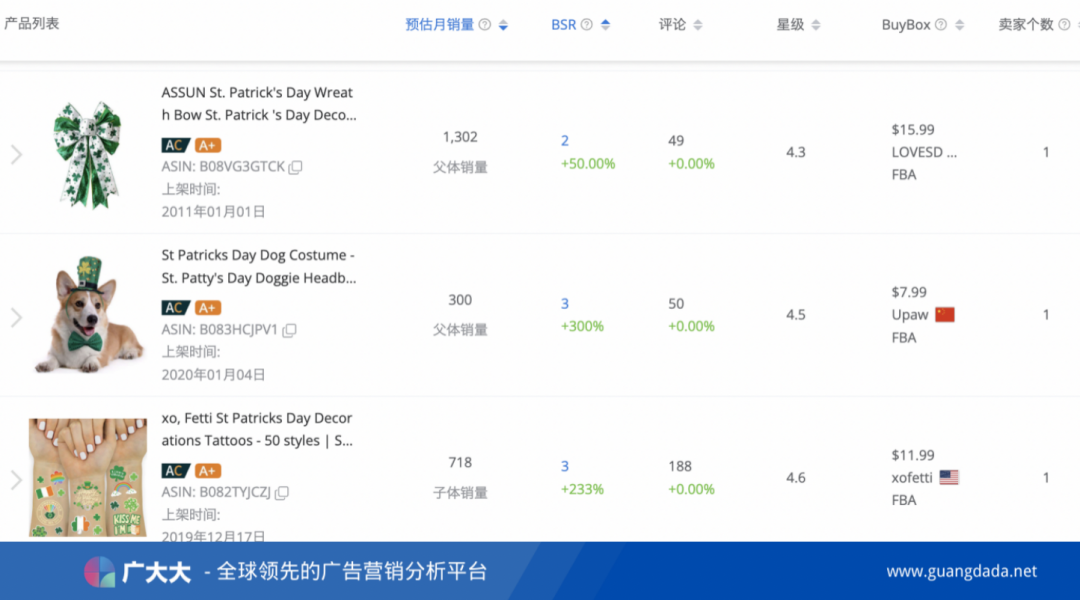The height and width of the screenshot is (600, 1080).
Task: Click AC badge on Dog Costume row
Action: point(175,308)
